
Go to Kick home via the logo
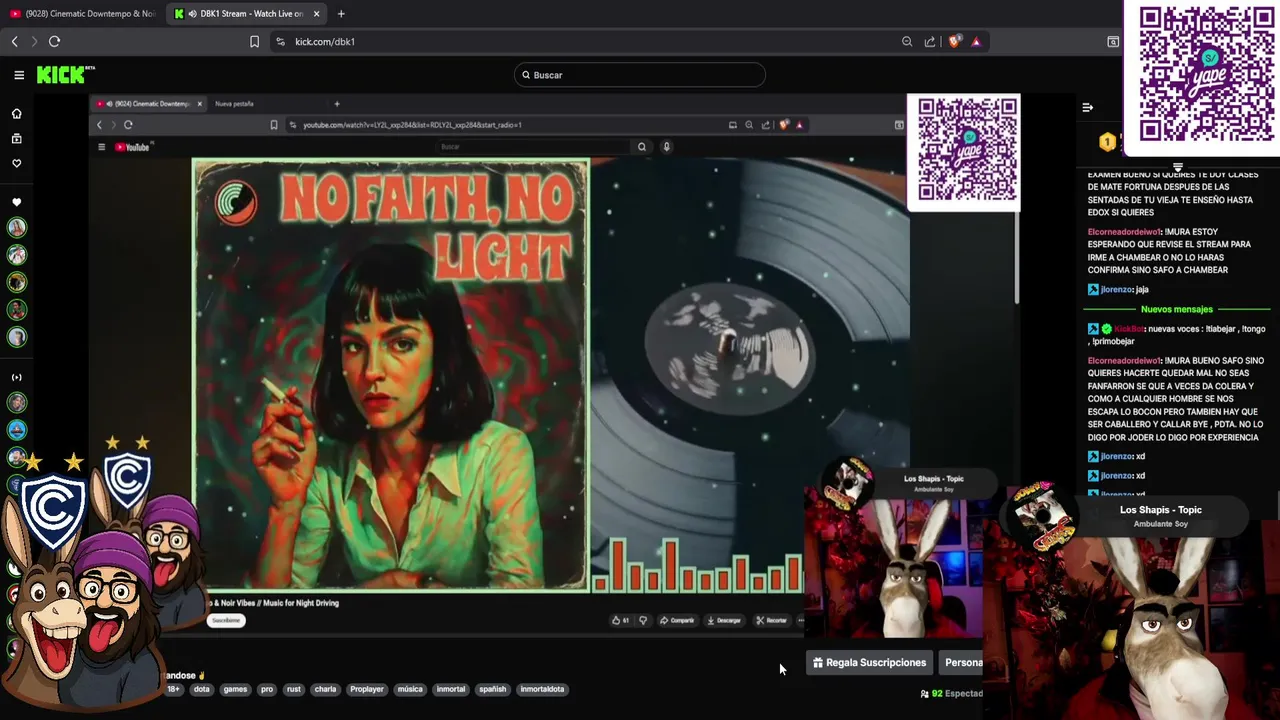[64, 75]
